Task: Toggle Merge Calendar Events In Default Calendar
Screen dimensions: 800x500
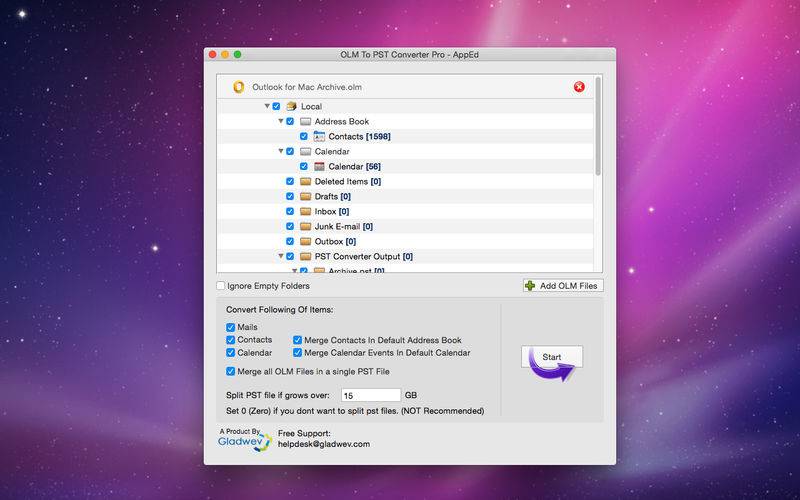Action: point(297,353)
